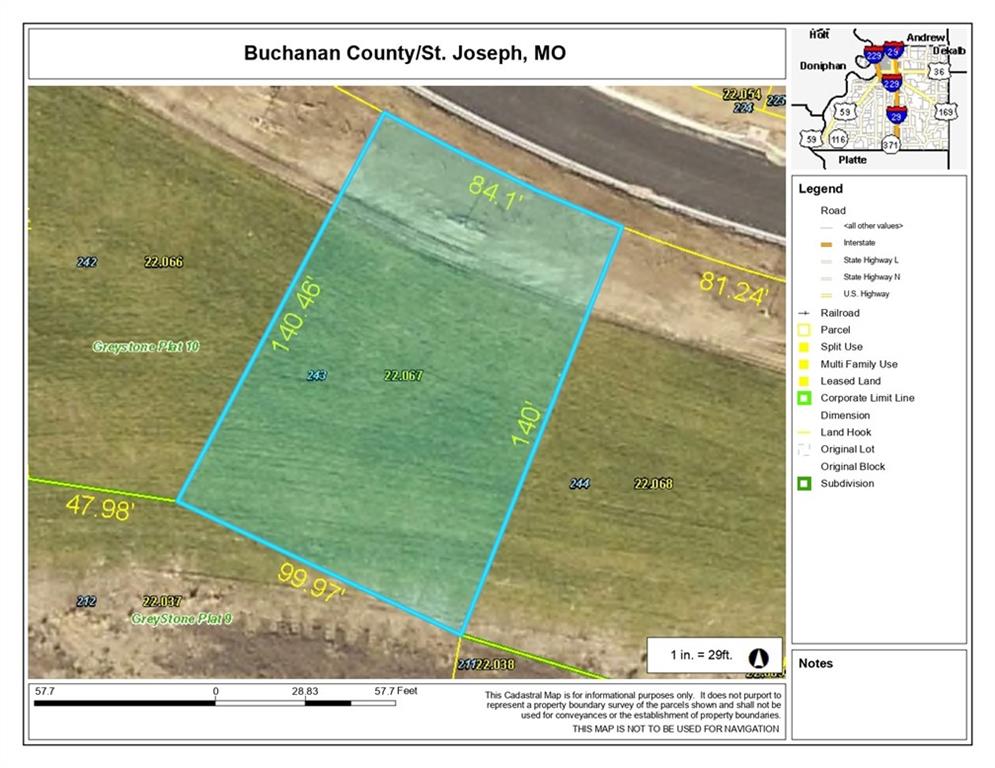Click the Greystone Plat 10 subdivision label
Image resolution: width=995 pixels, height=768 pixels.
(x=146, y=347)
